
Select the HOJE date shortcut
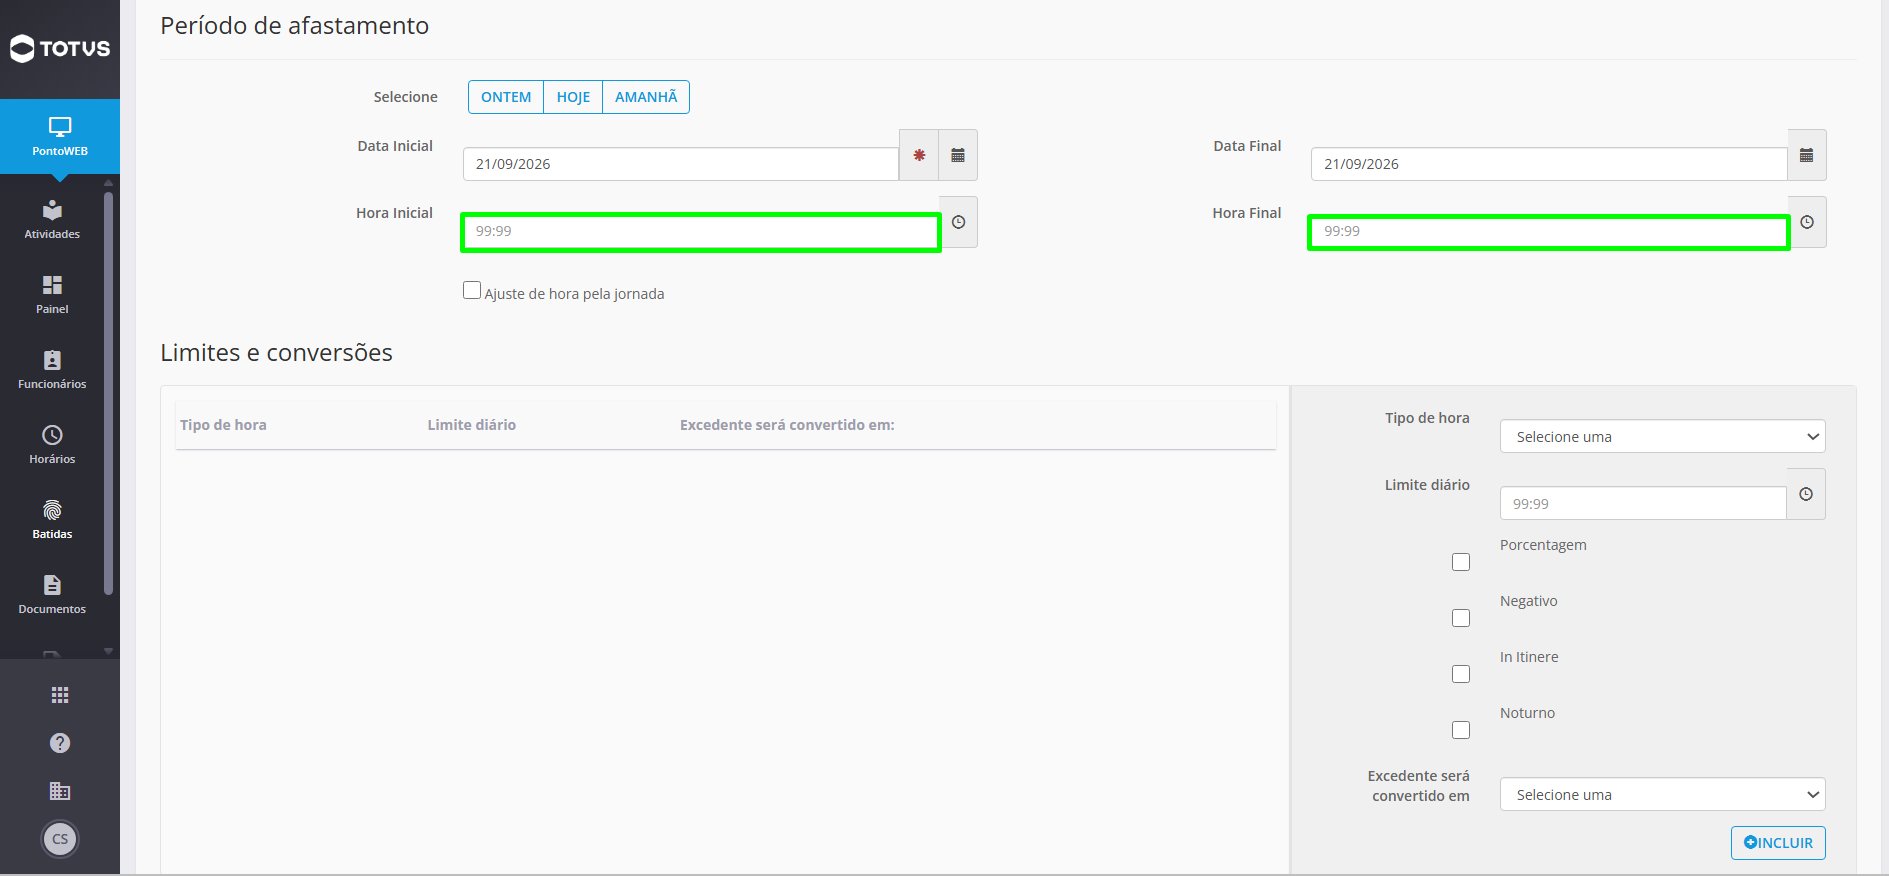(573, 97)
